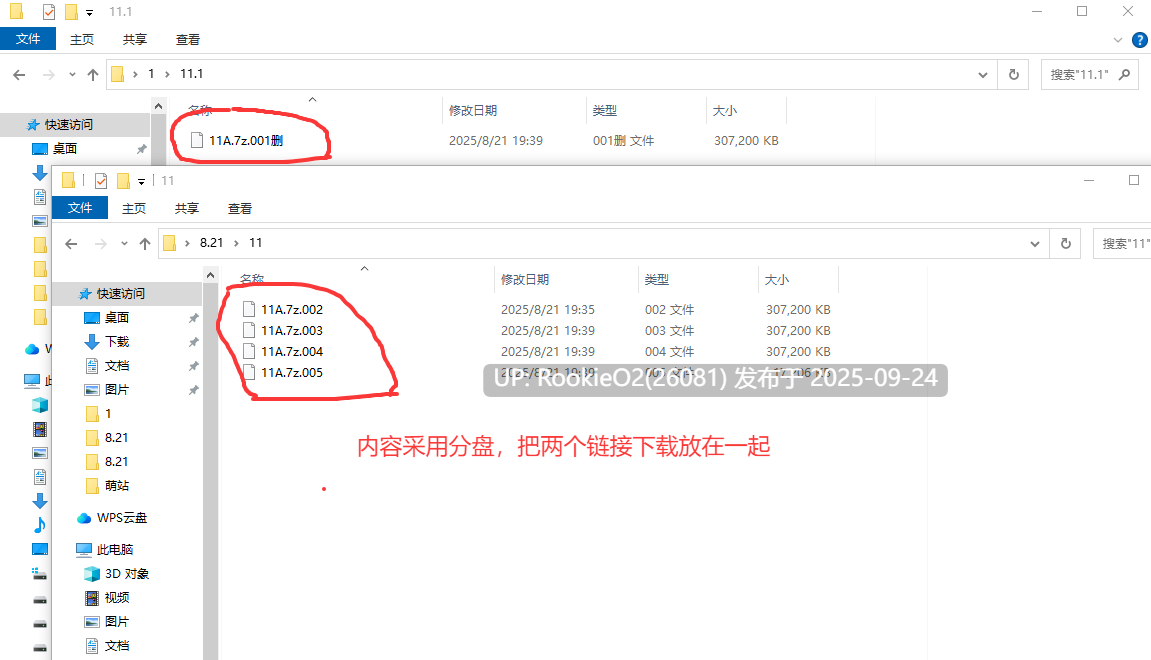Sort by 修改日期 in 11.1 window

pos(473,111)
